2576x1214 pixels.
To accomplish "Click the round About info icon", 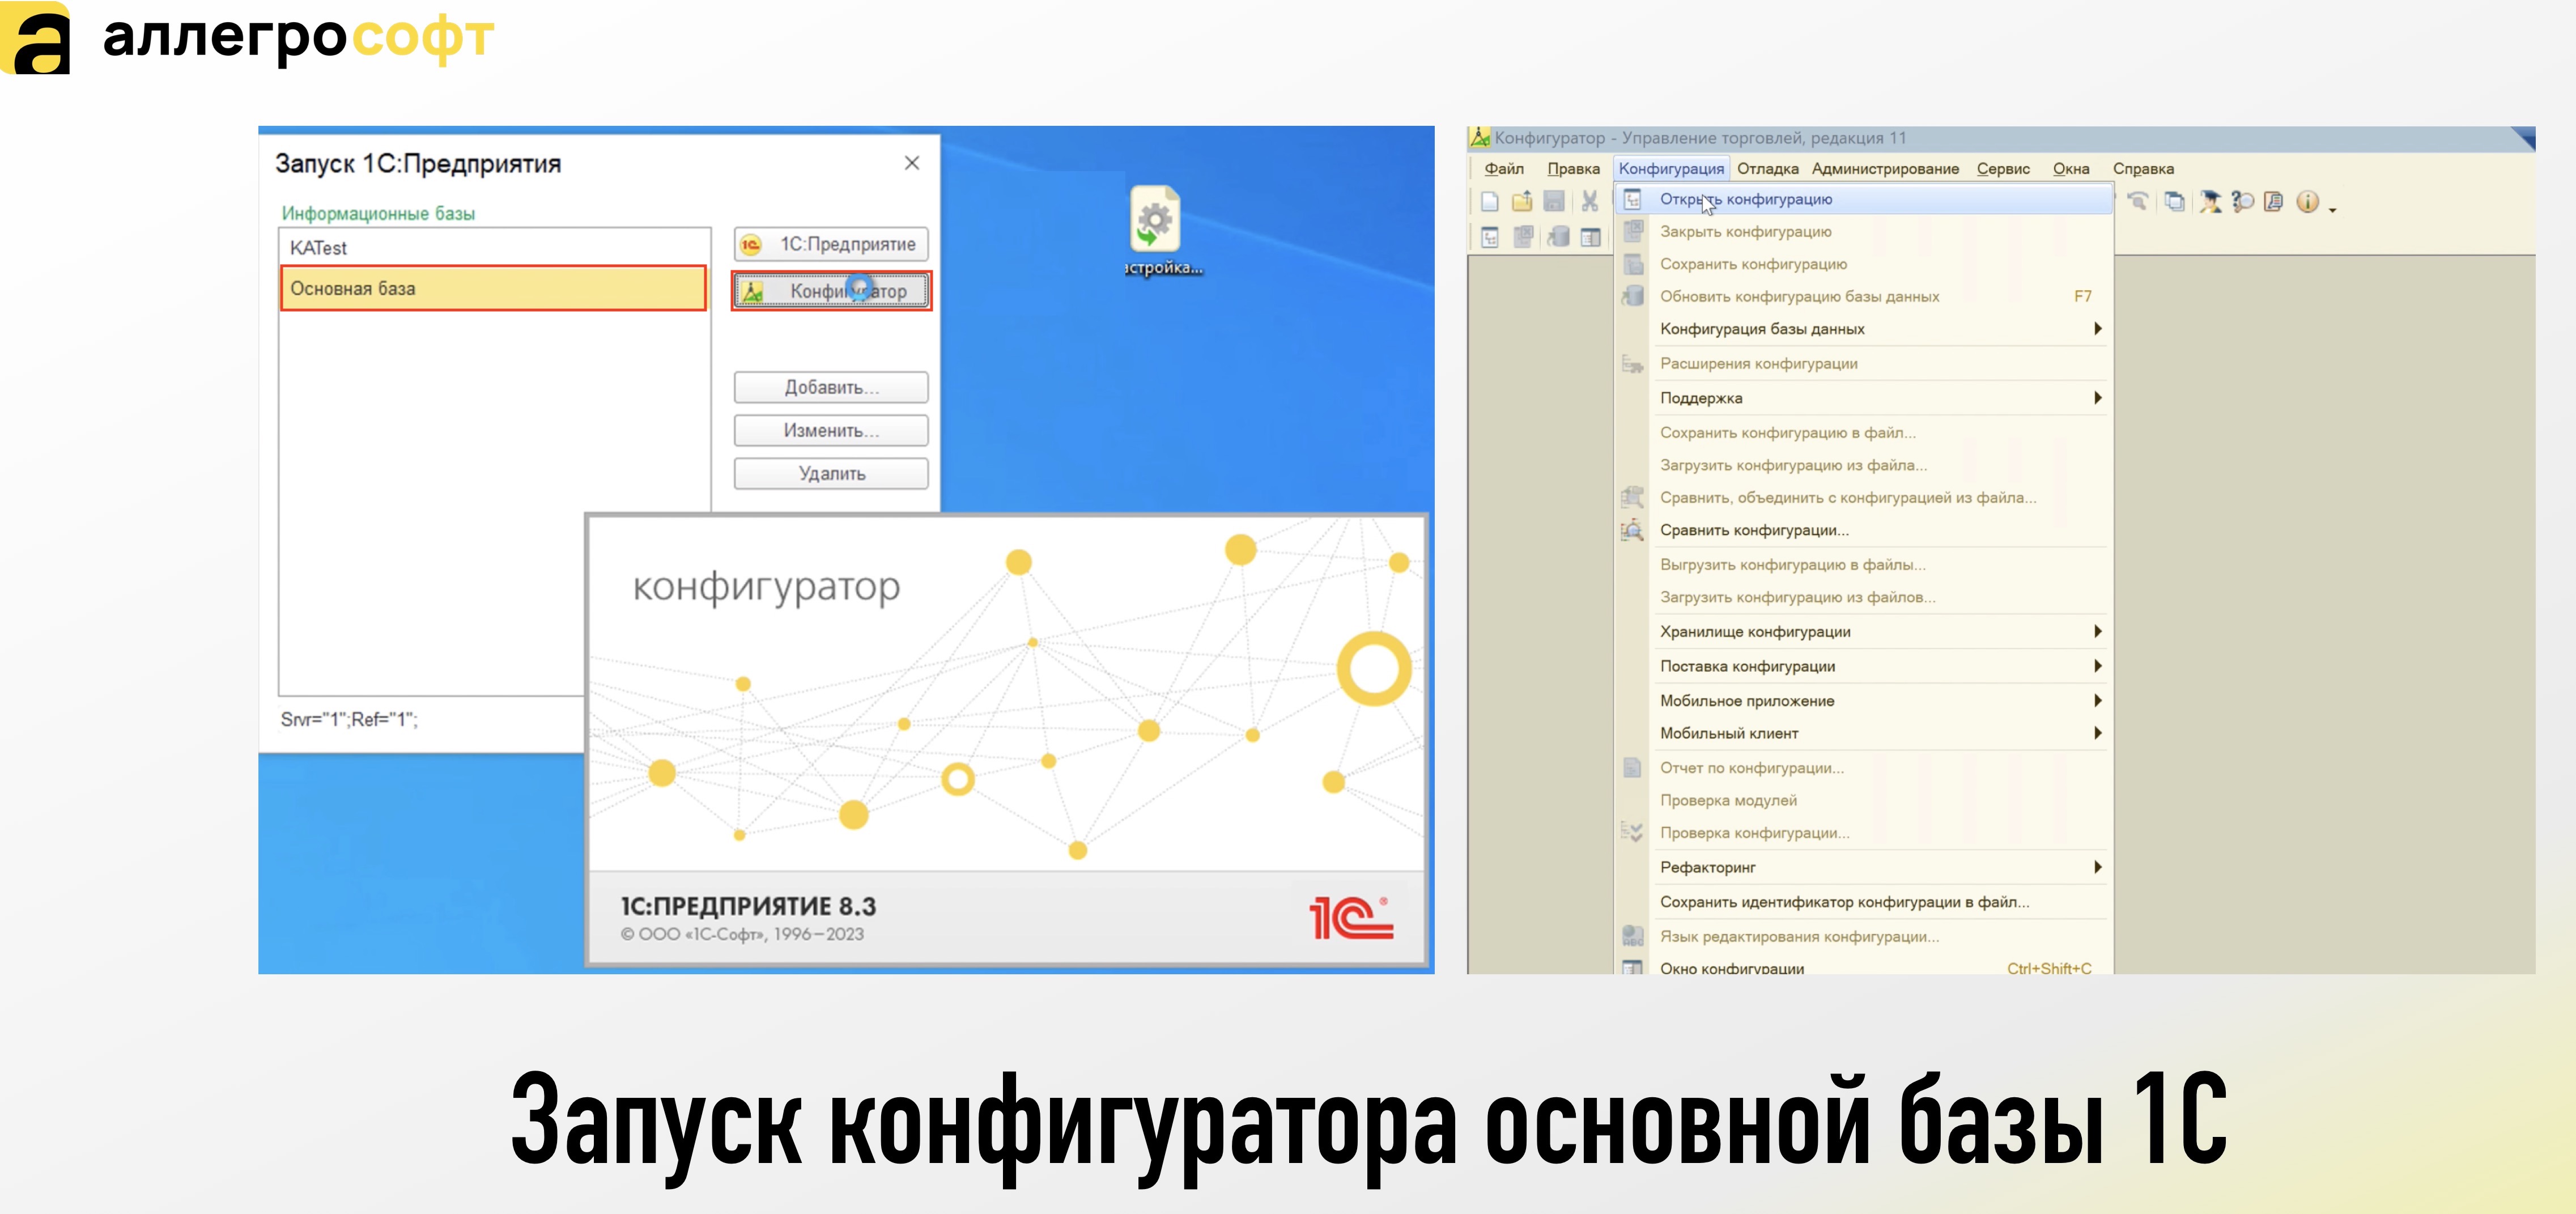I will pos(2307,202).
